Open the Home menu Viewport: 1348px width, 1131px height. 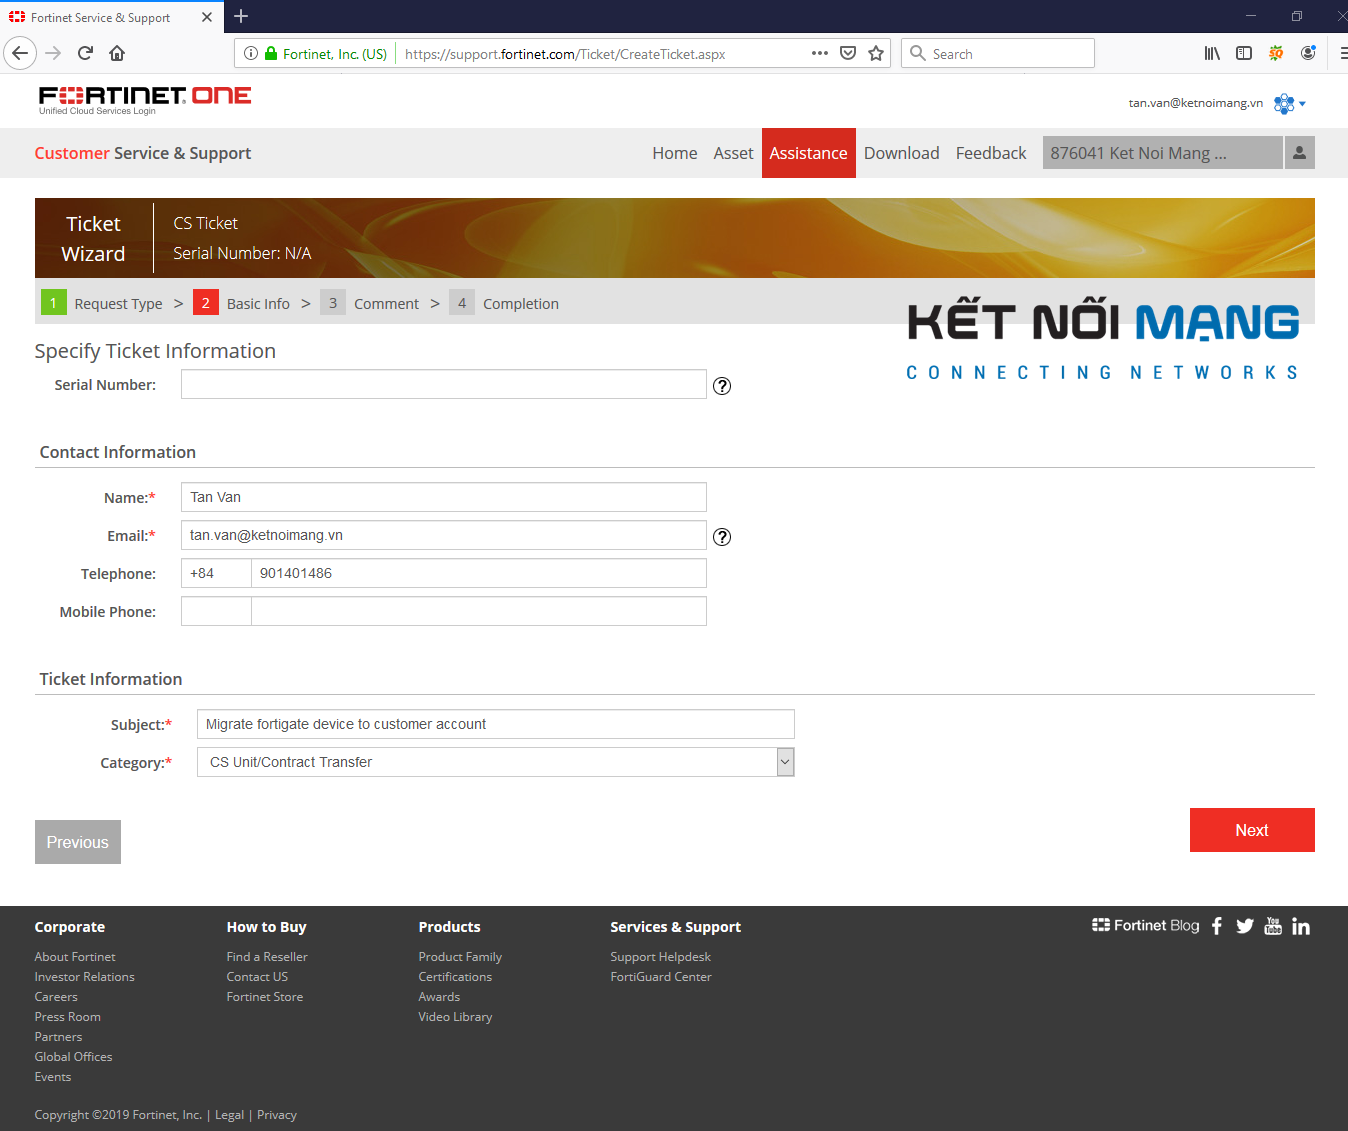(x=675, y=153)
